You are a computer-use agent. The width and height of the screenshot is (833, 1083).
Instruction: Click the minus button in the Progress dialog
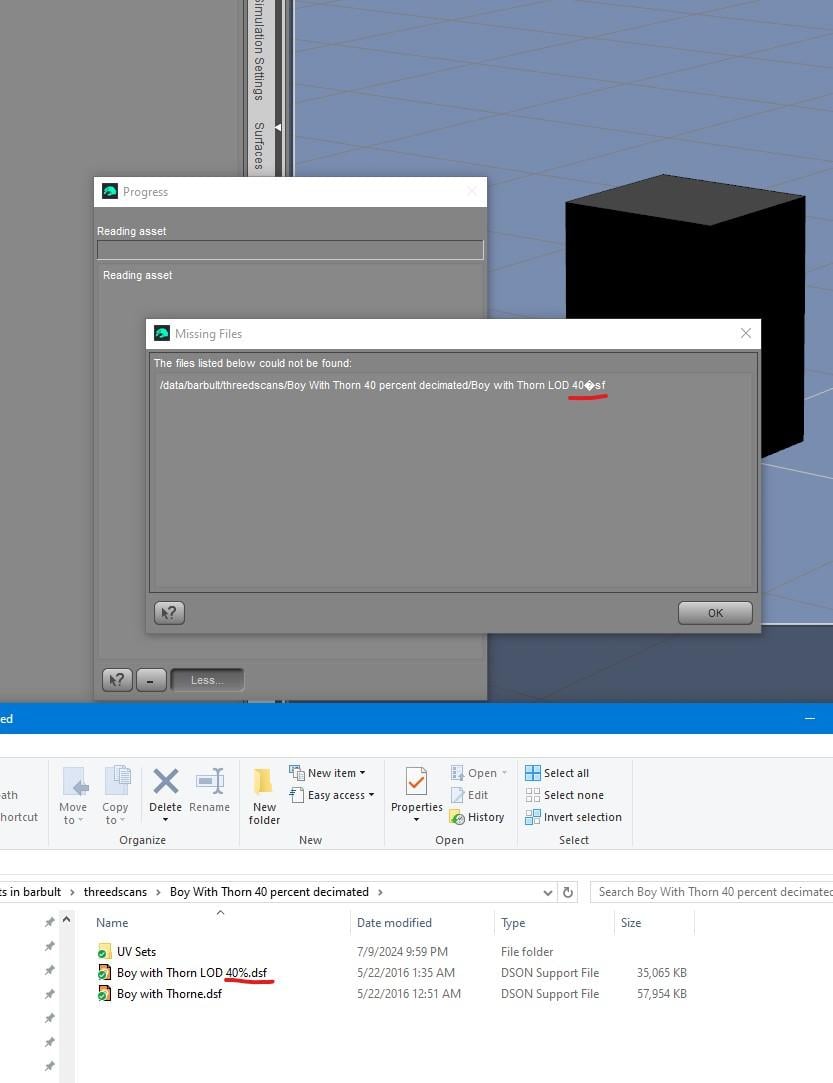[151, 680]
